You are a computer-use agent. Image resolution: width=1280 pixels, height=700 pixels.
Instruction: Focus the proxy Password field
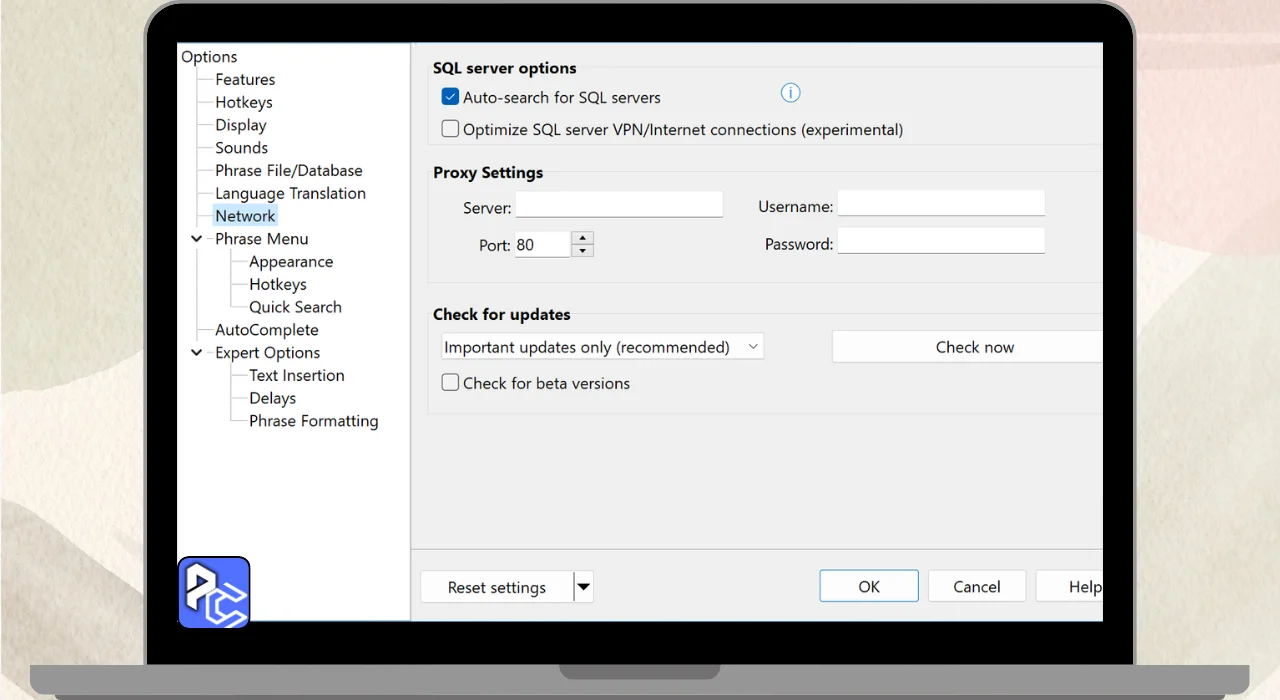pyautogui.click(x=940, y=241)
